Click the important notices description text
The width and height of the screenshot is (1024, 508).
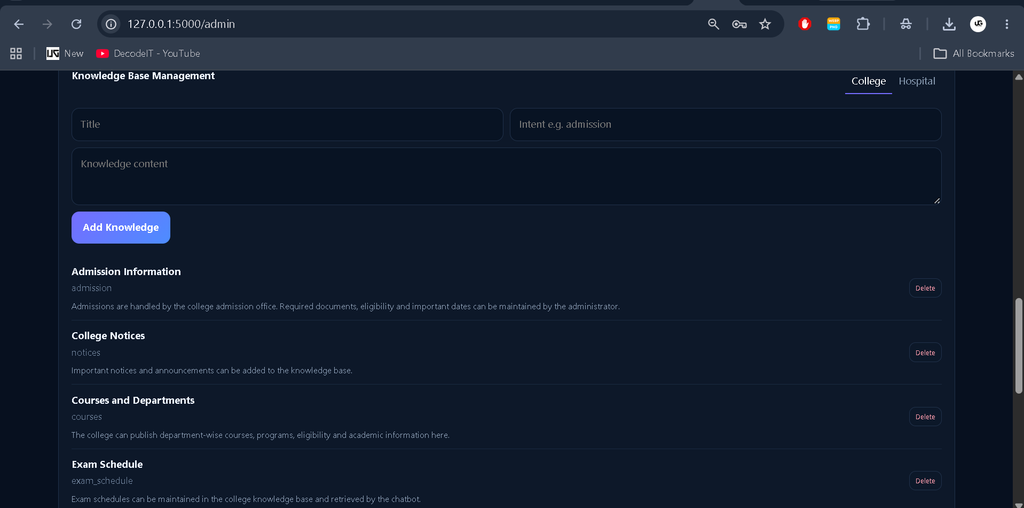(x=212, y=370)
